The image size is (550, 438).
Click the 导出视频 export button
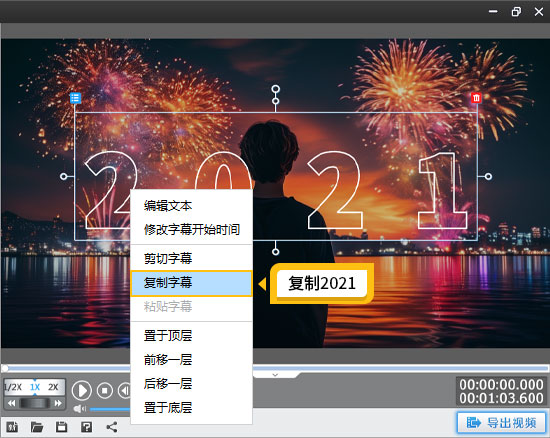(501, 423)
